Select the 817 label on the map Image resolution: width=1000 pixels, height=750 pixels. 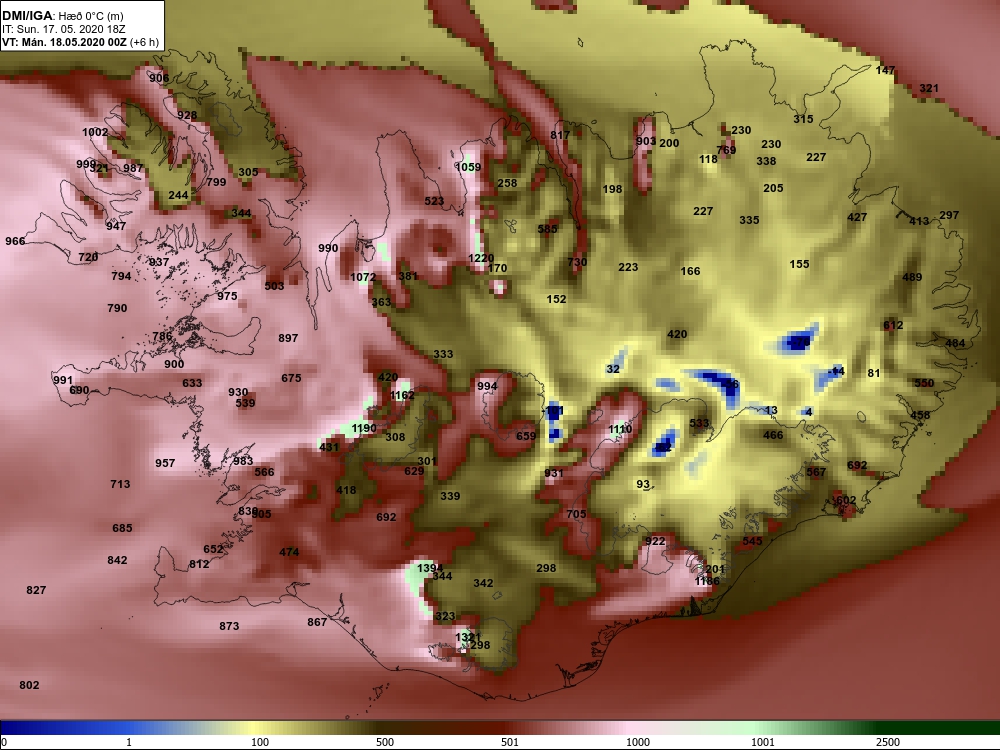(560, 135)
